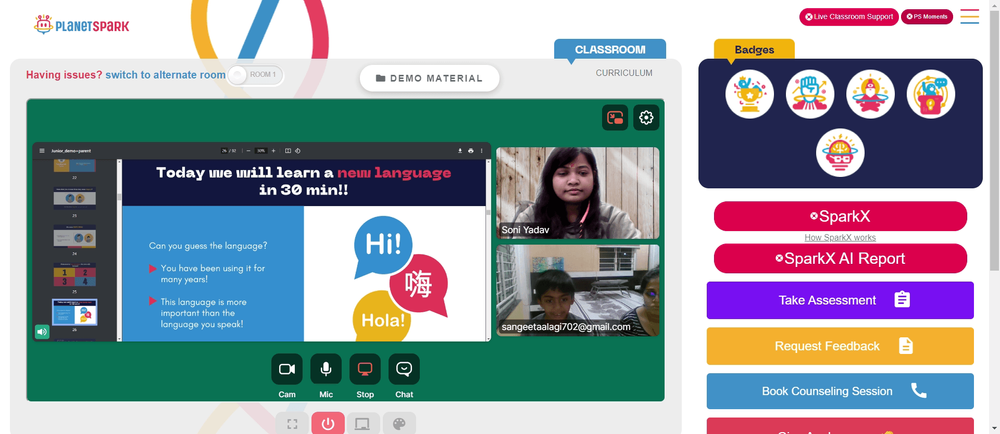
Task: Select the raised fist badge
Action: pyautogui.click(x=810, y=94)
